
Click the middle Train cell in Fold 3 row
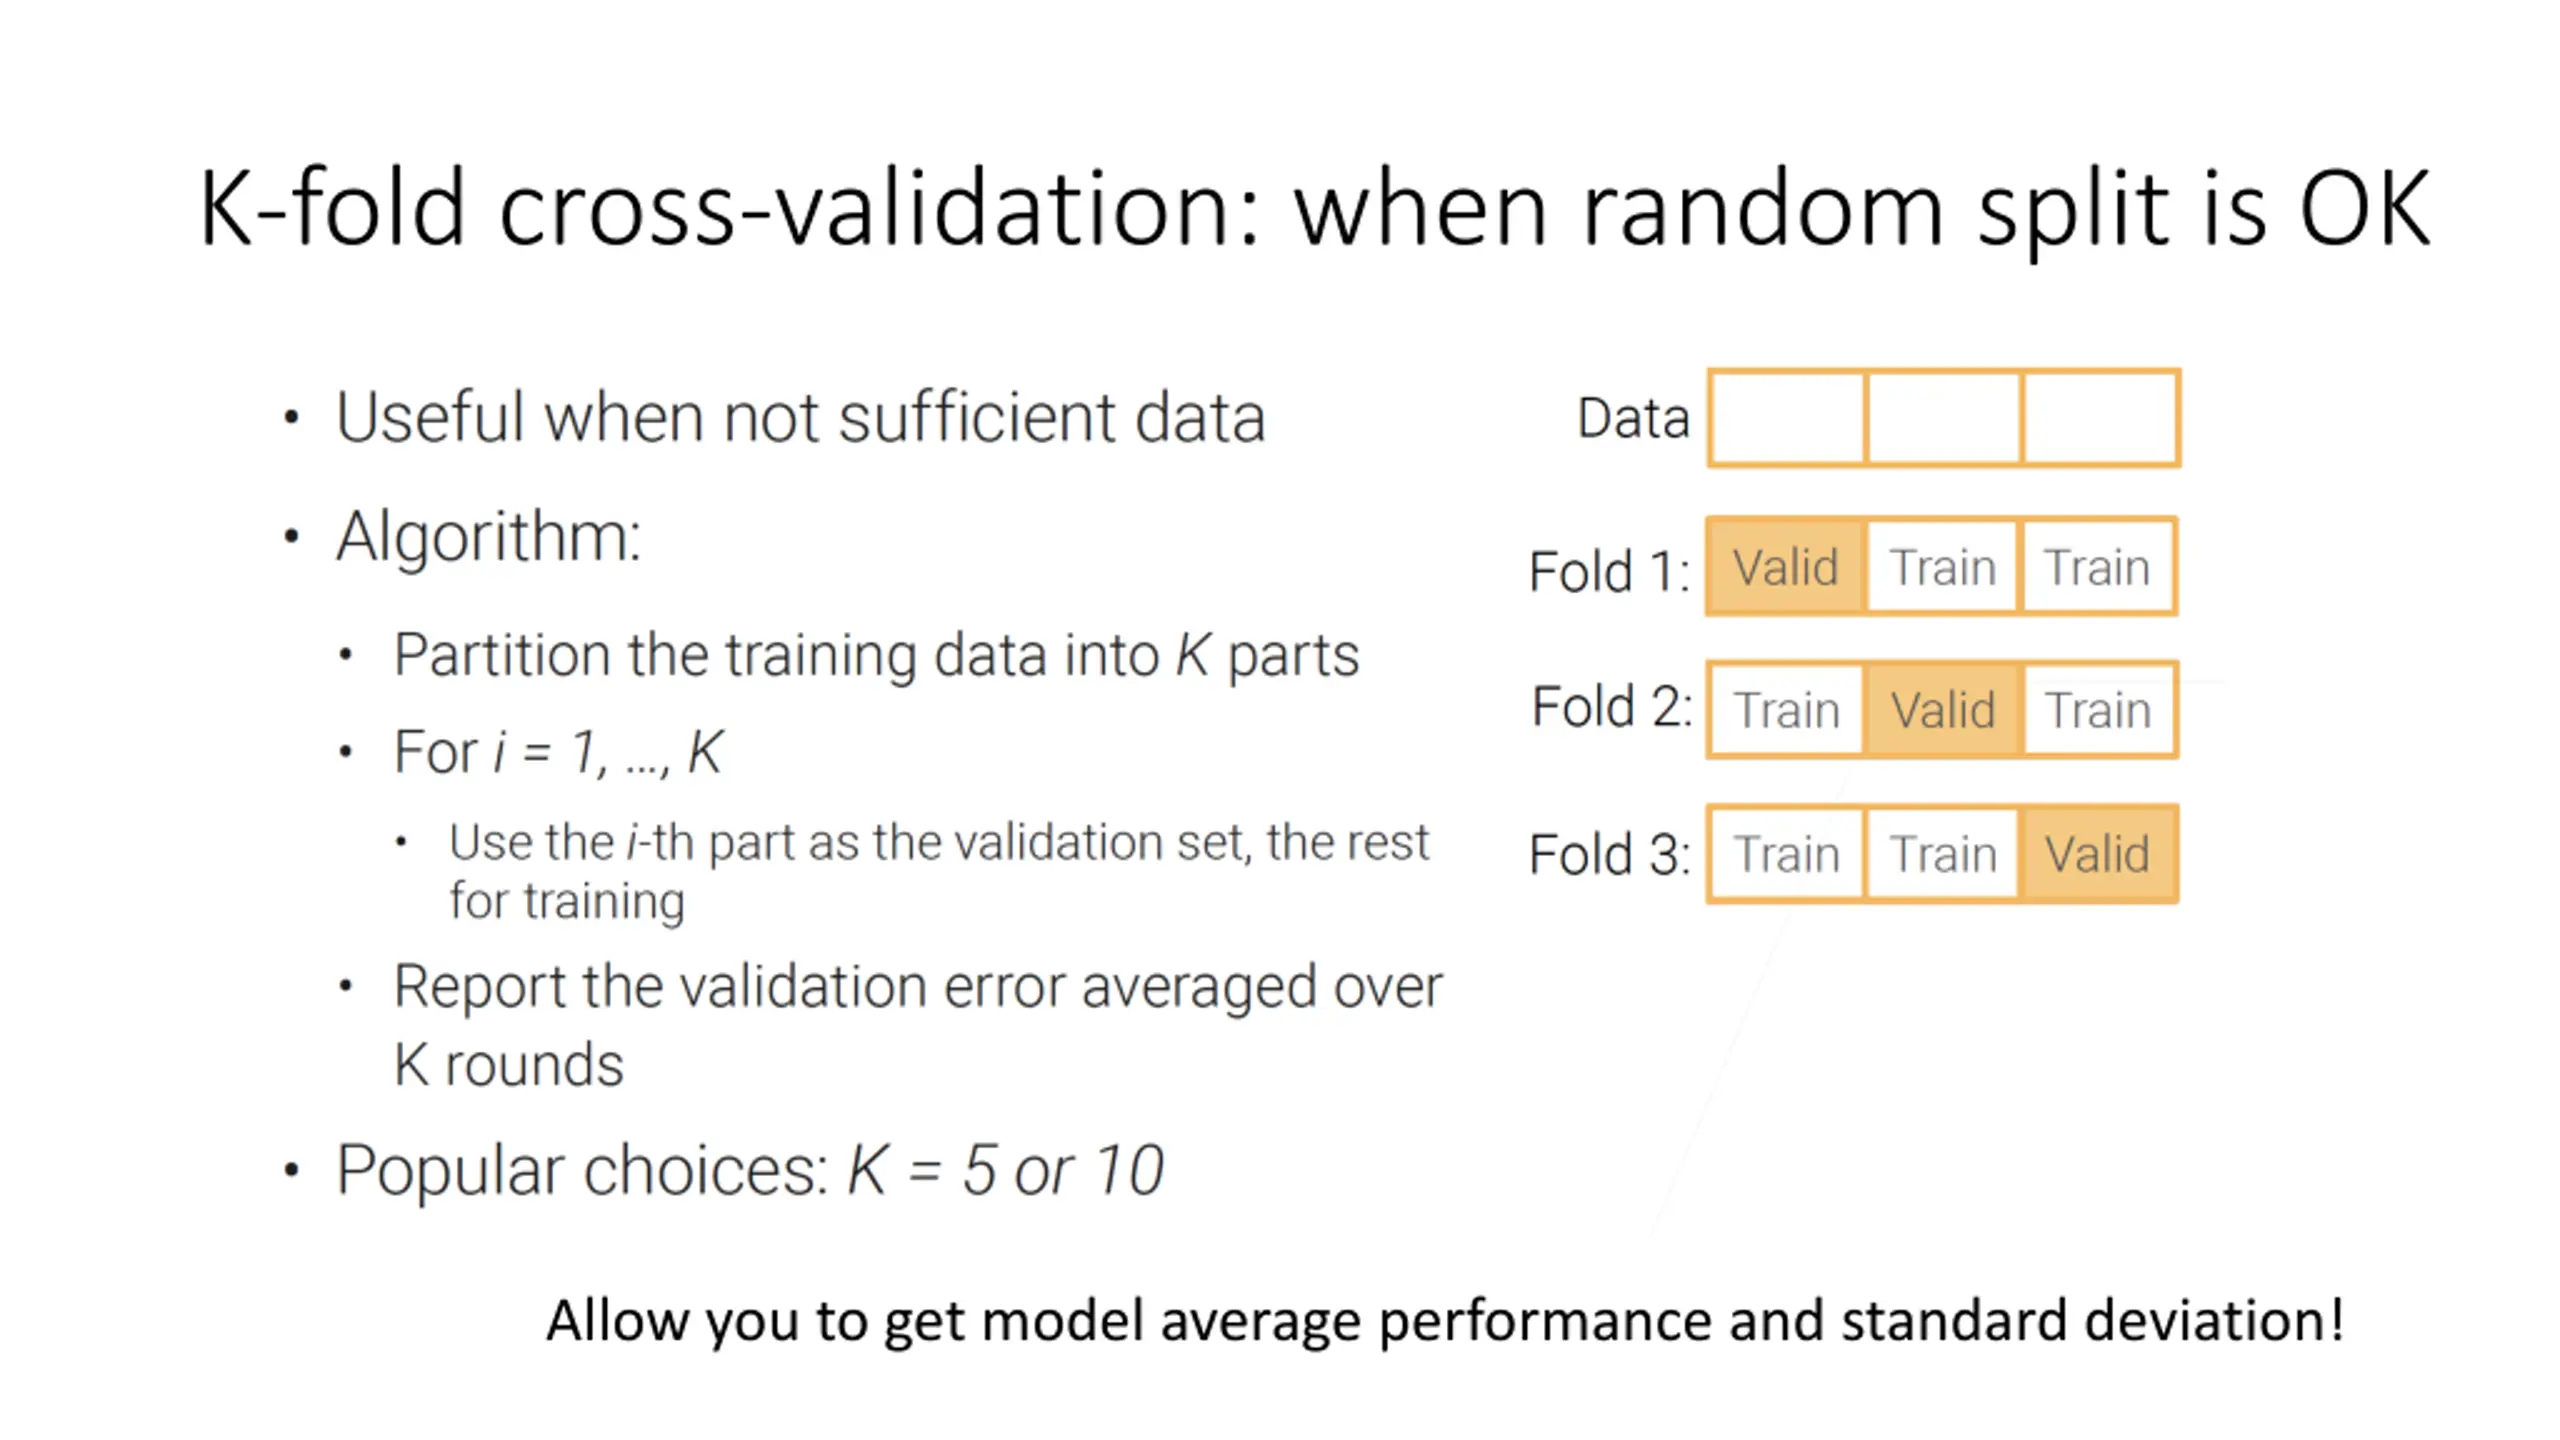(1943, 854)
